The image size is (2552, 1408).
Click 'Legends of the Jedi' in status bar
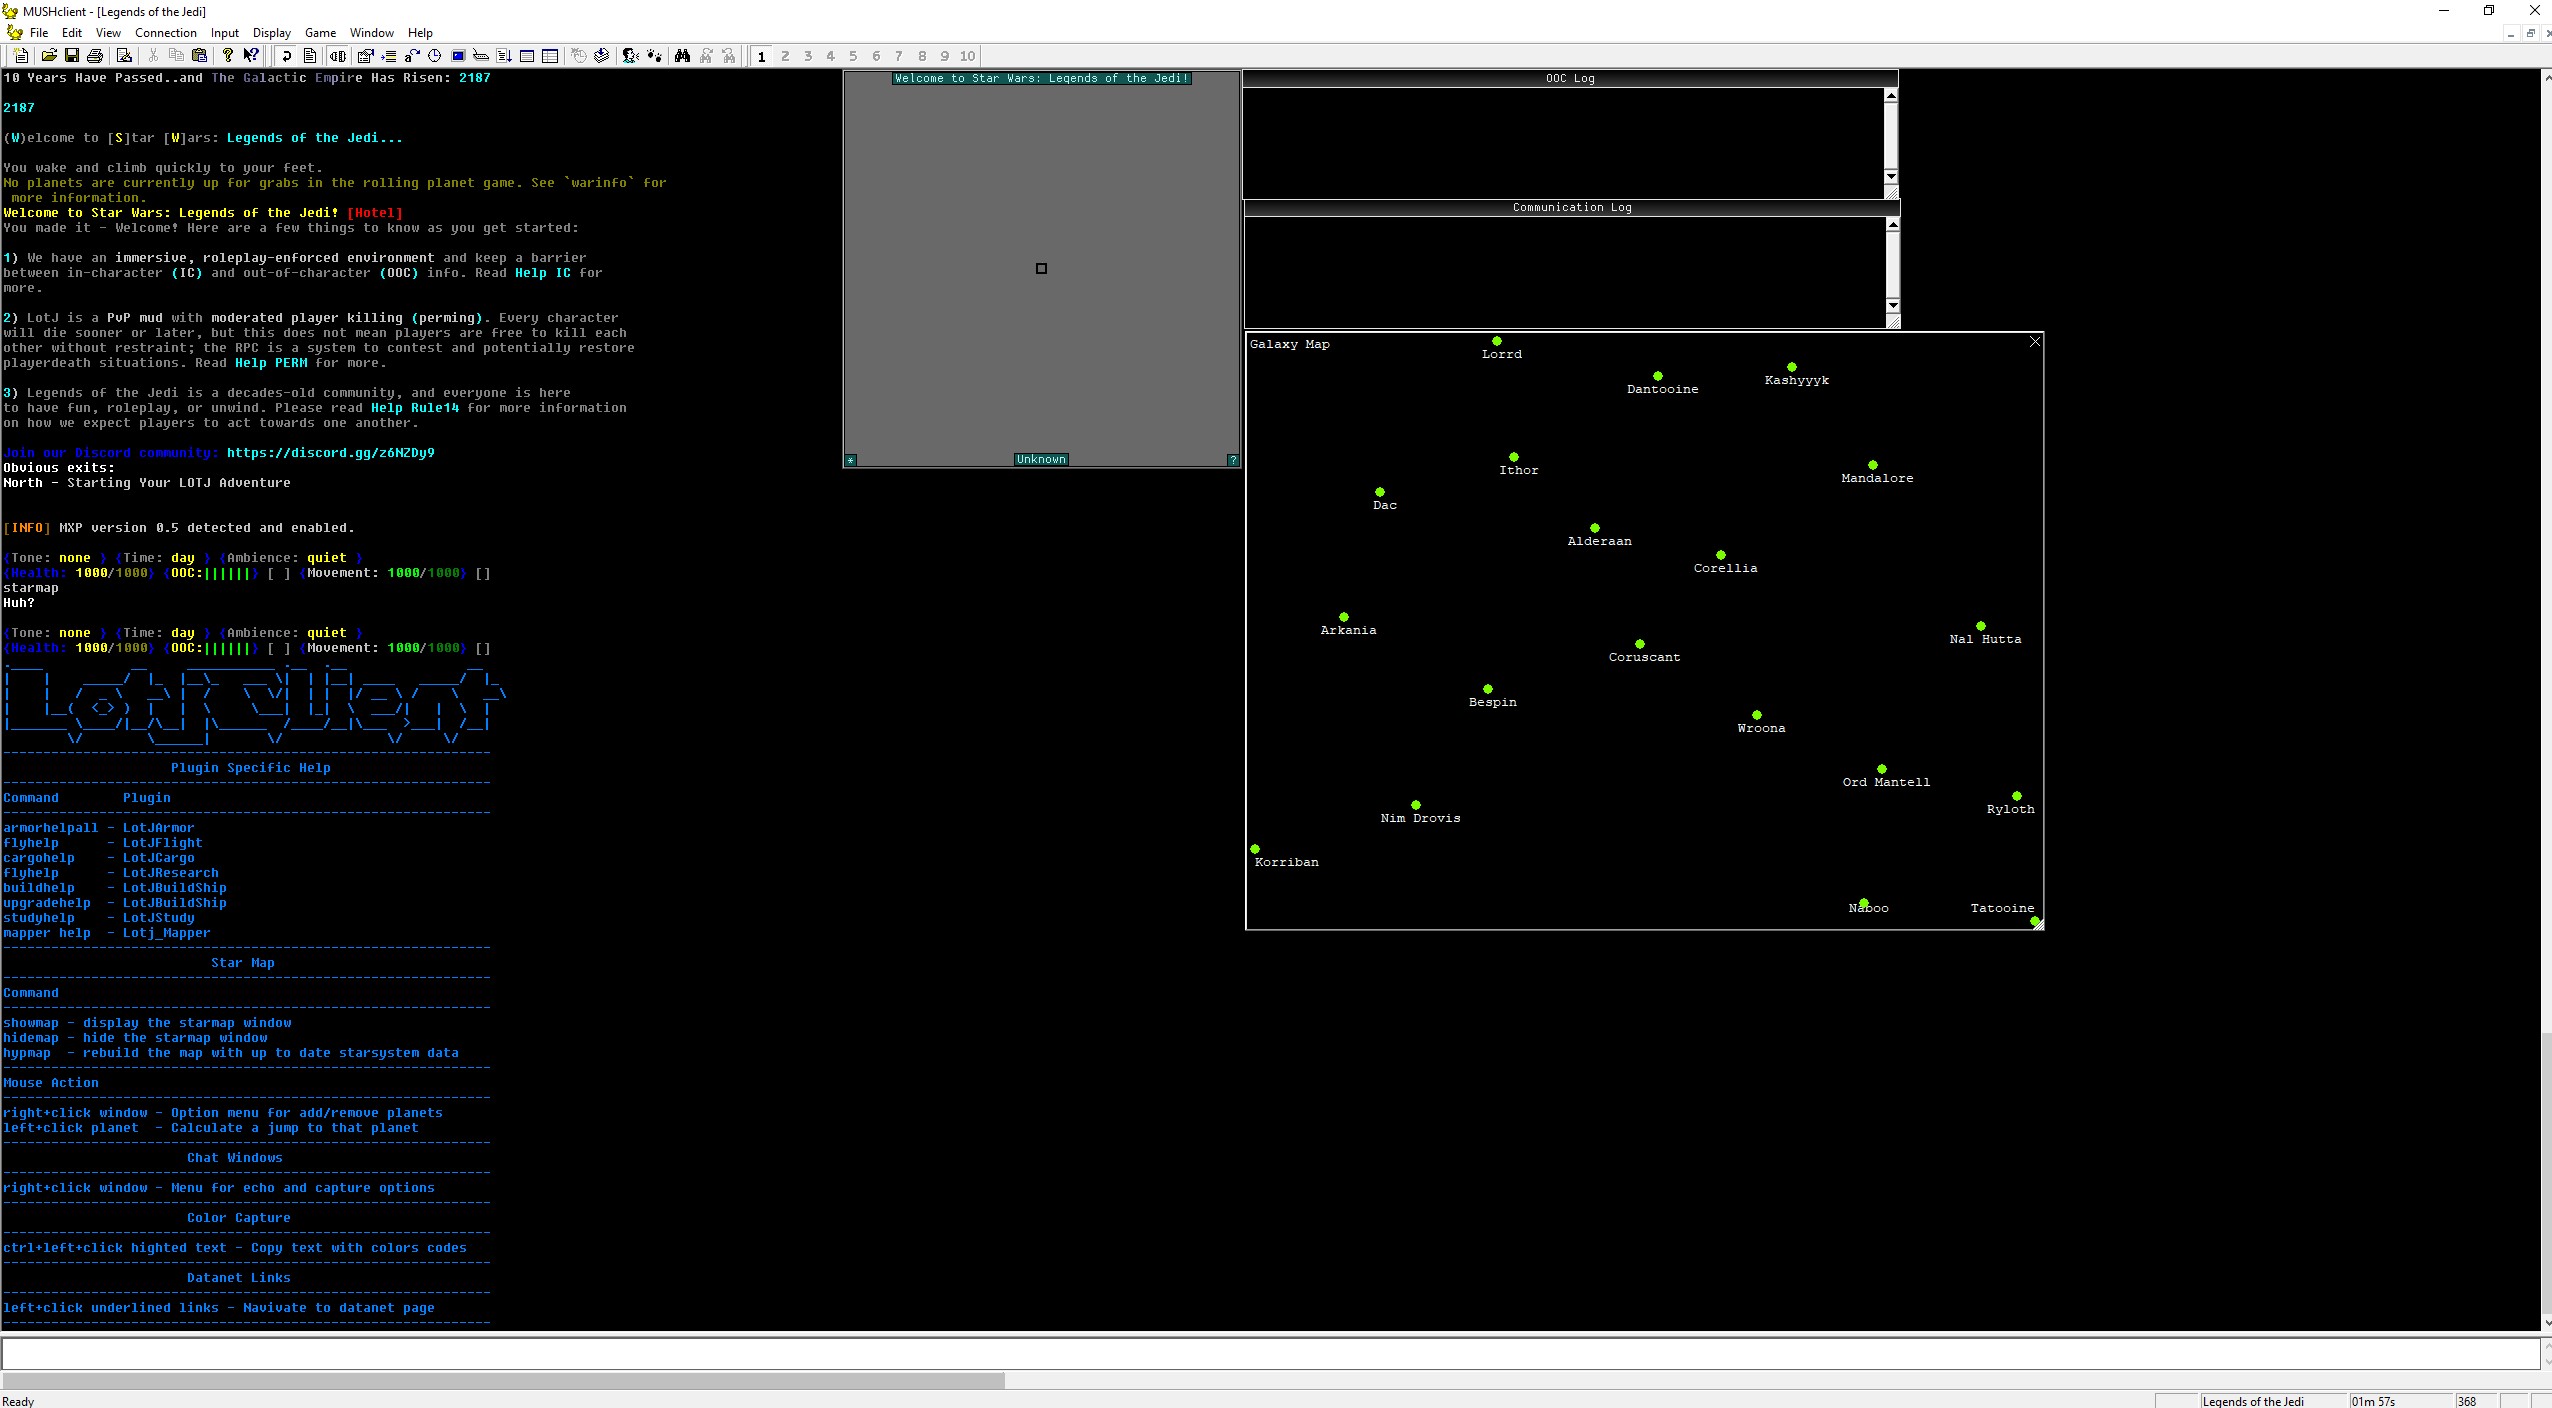click(x=2254, y=1401)
